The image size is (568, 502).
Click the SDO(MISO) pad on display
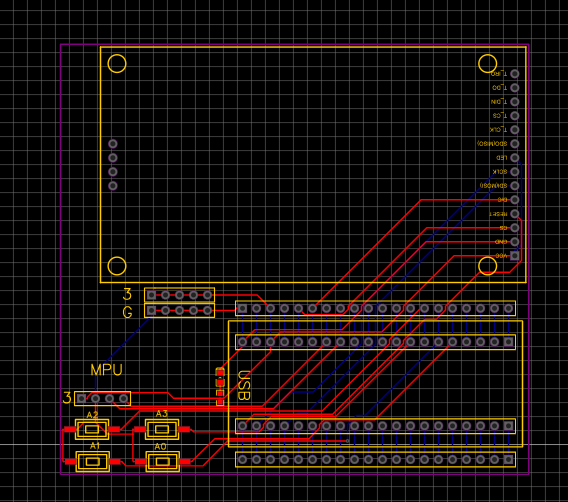click(x=514, y=144)
